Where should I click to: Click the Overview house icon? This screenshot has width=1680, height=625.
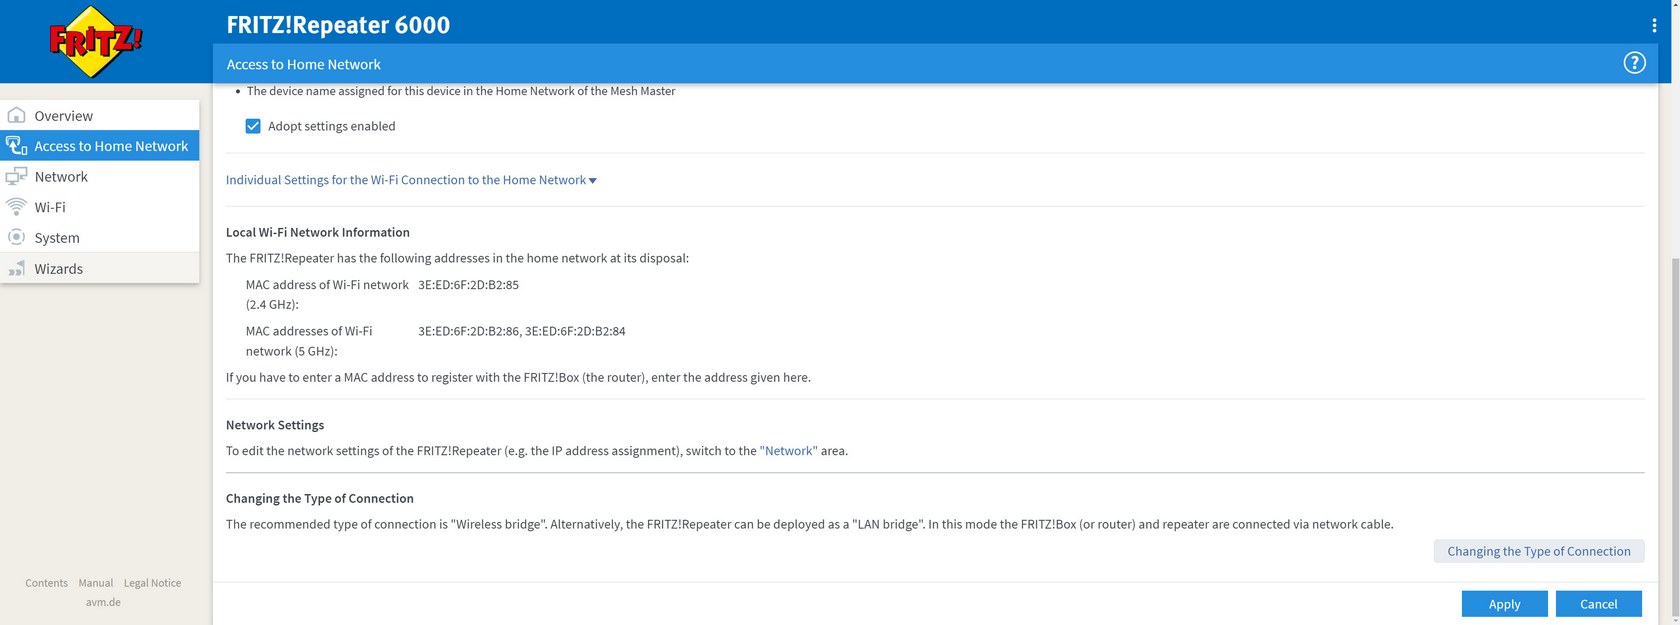point(16,115)
